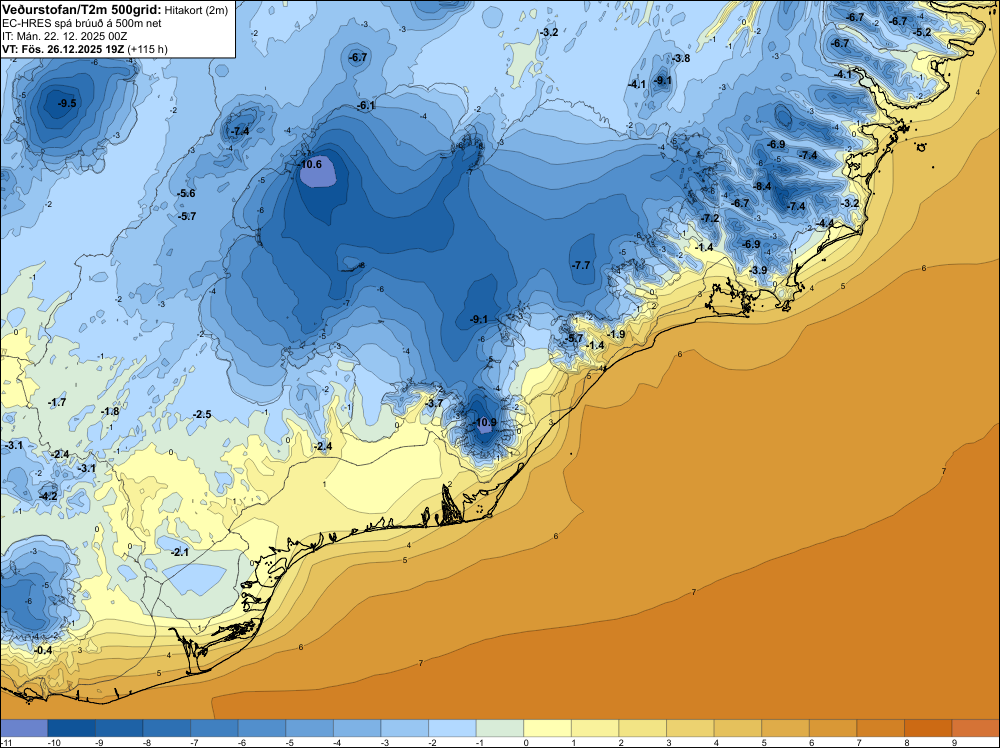Click the legend swatch between 8 and 9
This screenshot has width=1000, height=748.
point(928,728)
